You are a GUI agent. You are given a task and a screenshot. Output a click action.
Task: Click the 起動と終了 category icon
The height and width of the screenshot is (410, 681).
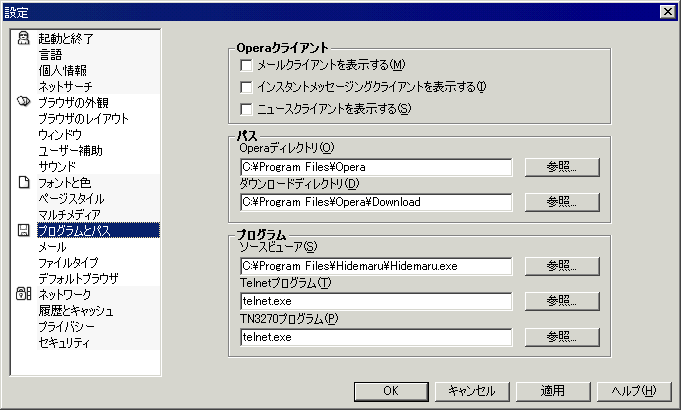pos(24,38)
